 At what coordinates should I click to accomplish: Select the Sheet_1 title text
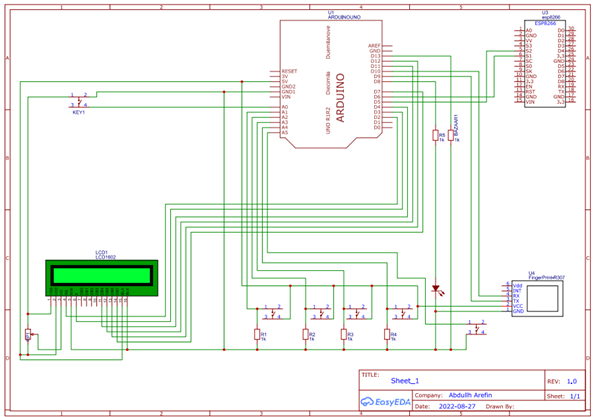(x=405, y=381)
